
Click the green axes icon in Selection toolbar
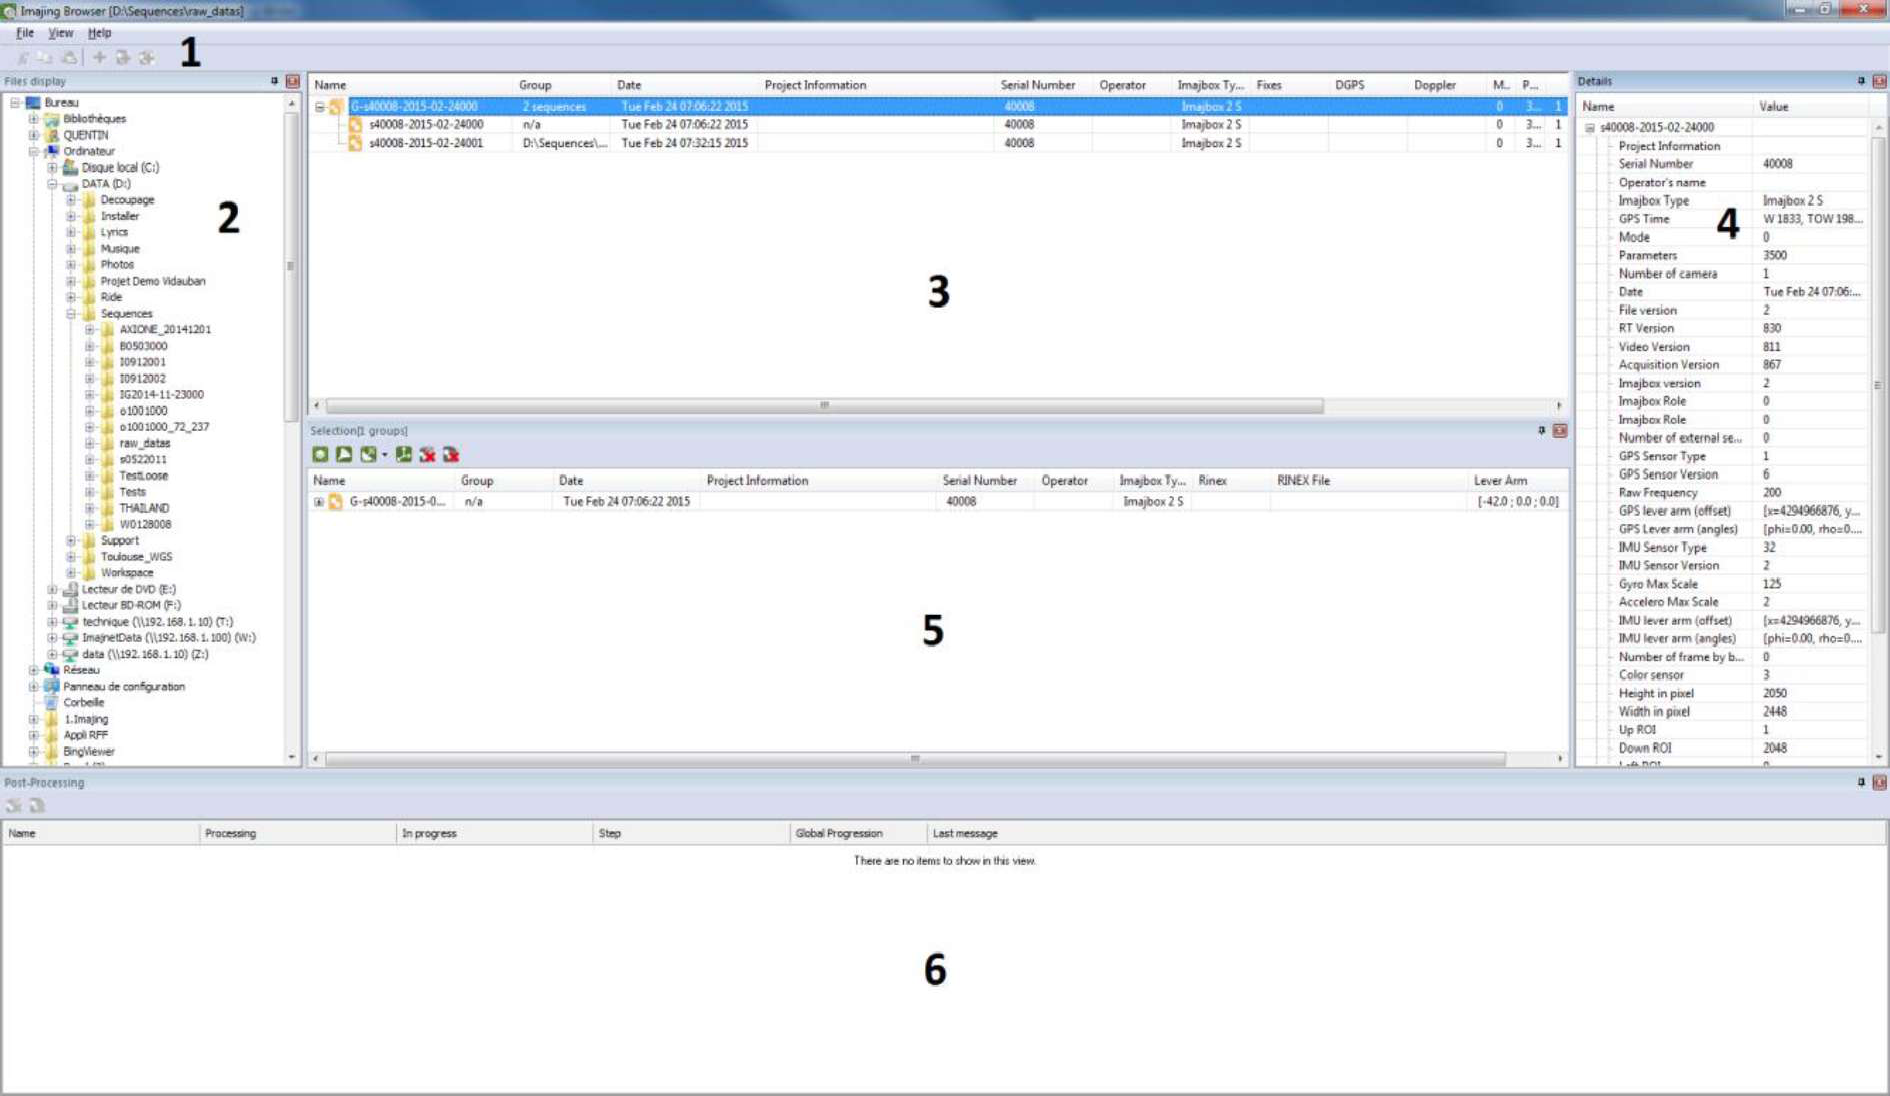tap(403, 455)
